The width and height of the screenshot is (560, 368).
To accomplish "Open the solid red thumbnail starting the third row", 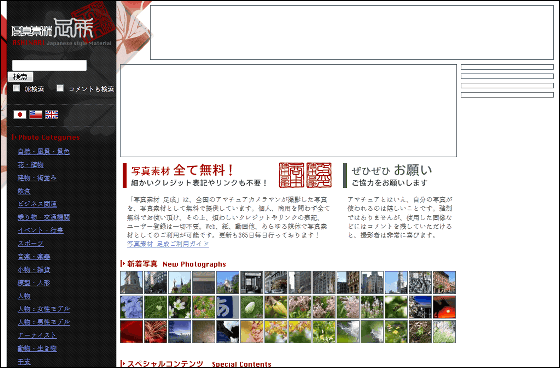I will (131, 332).
